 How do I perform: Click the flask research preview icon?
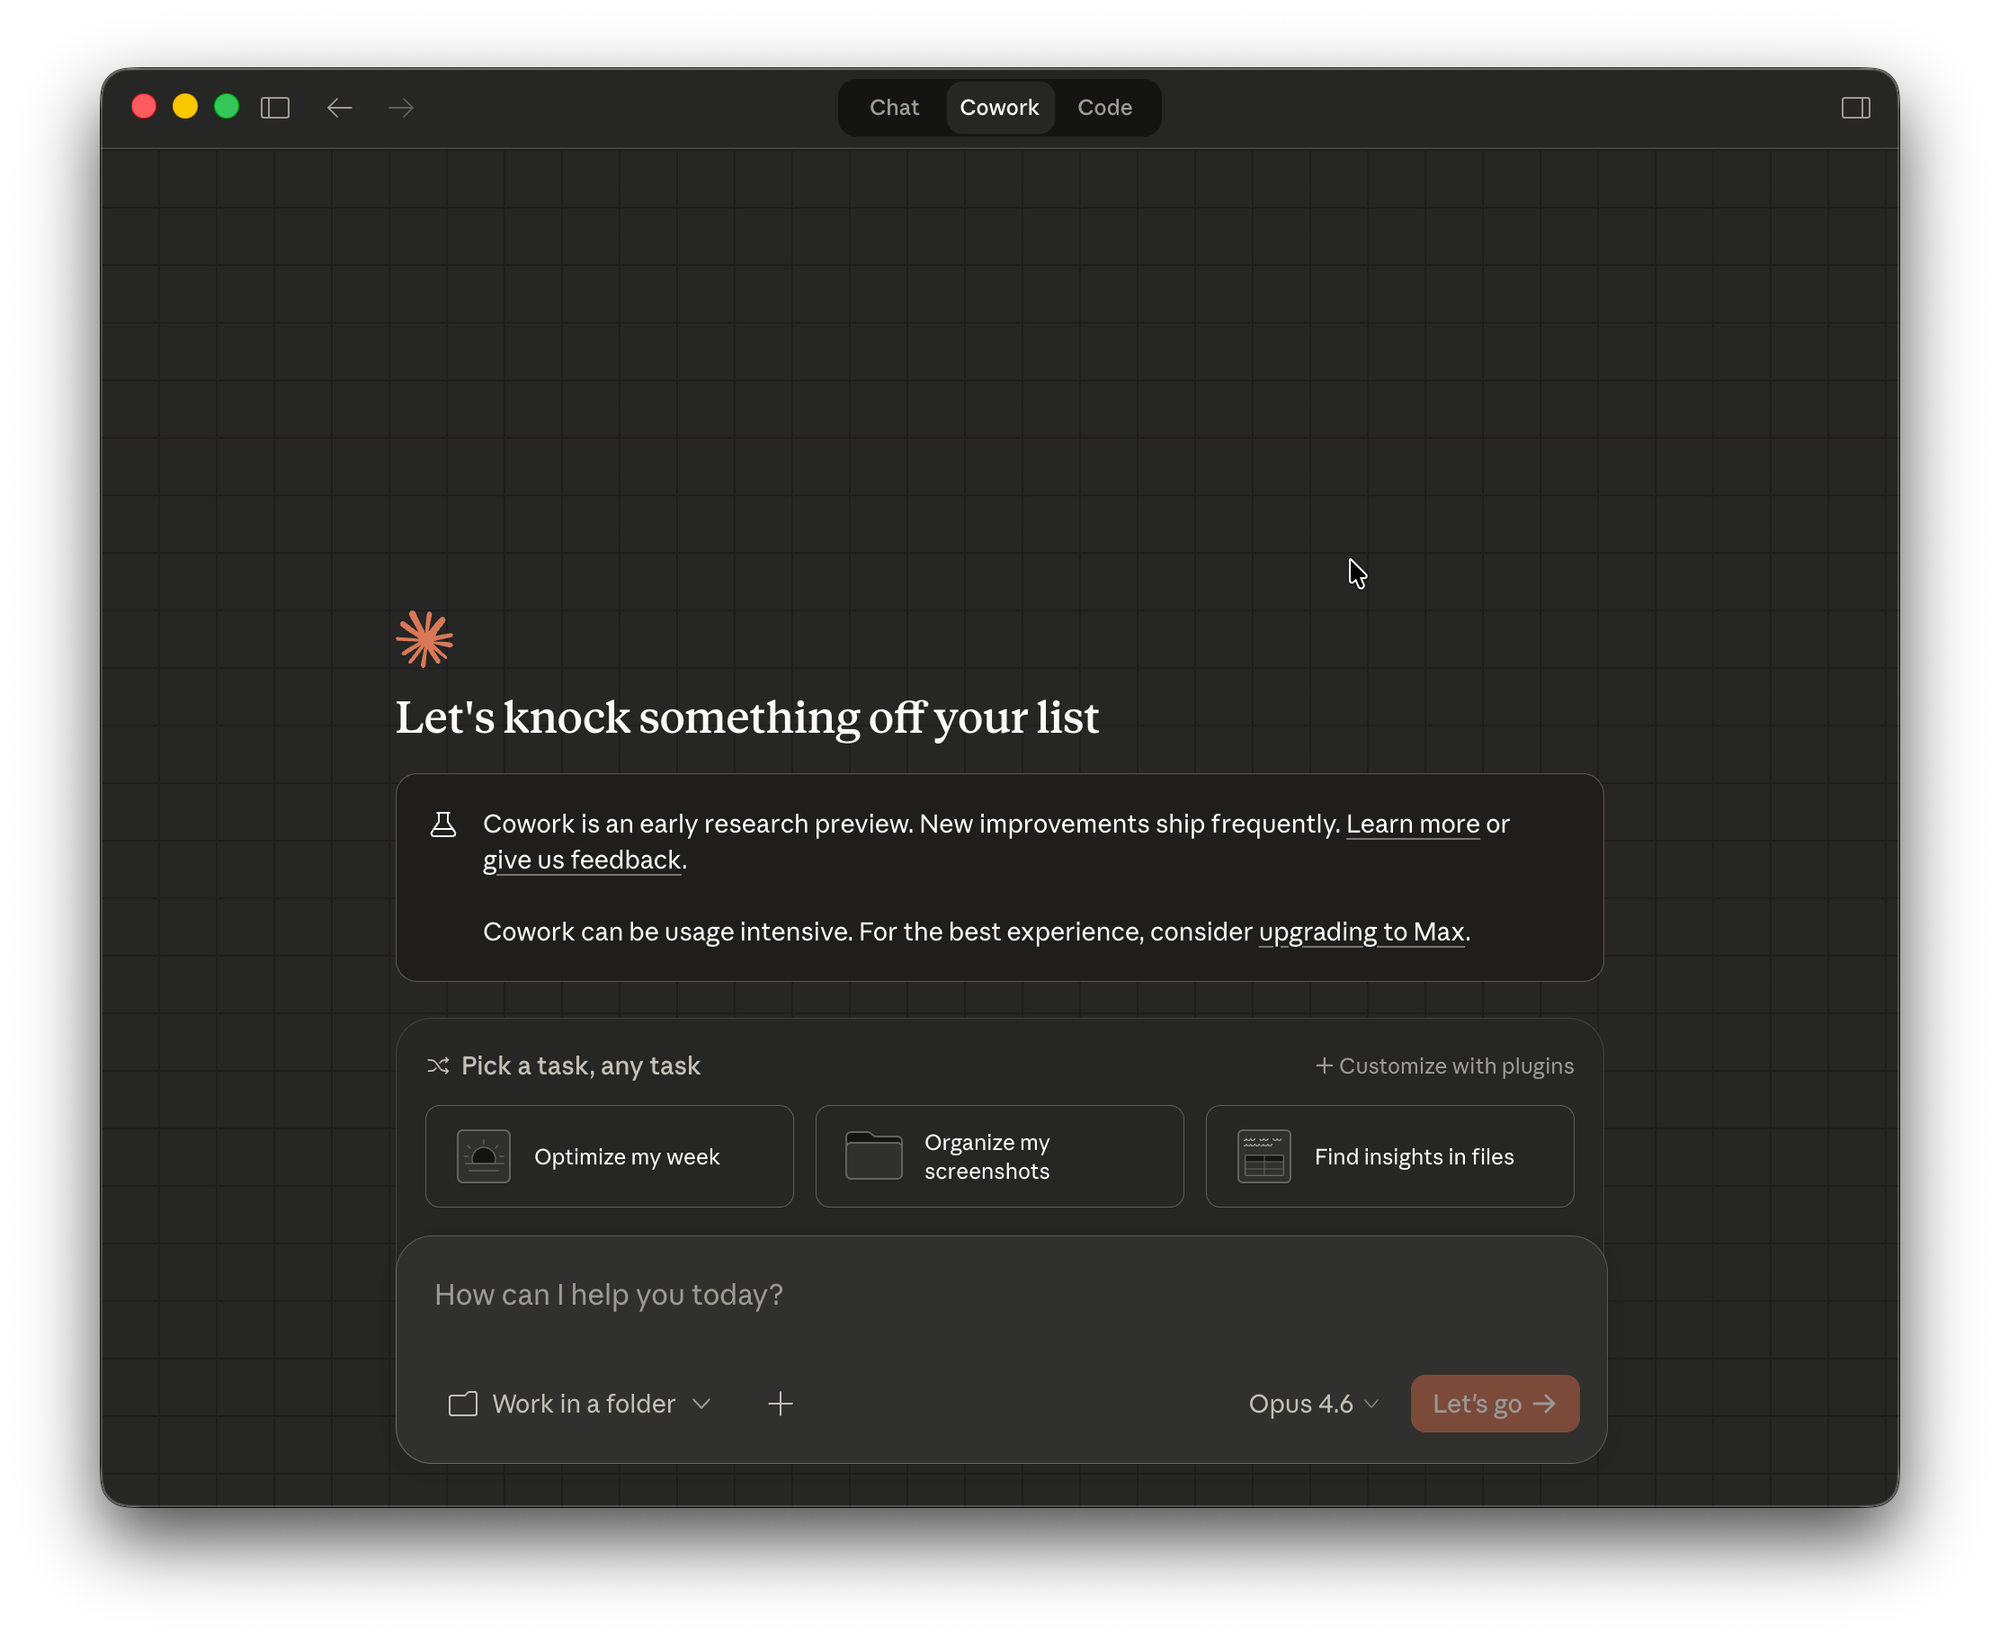443,824
